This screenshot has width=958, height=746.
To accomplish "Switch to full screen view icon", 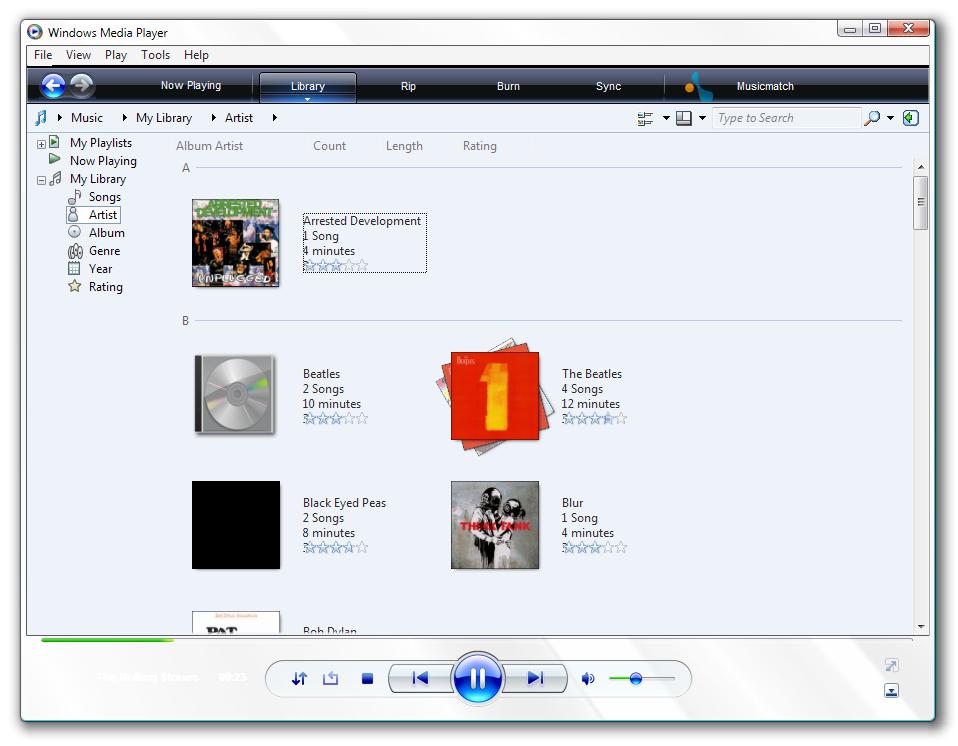I will coord(891,665).
